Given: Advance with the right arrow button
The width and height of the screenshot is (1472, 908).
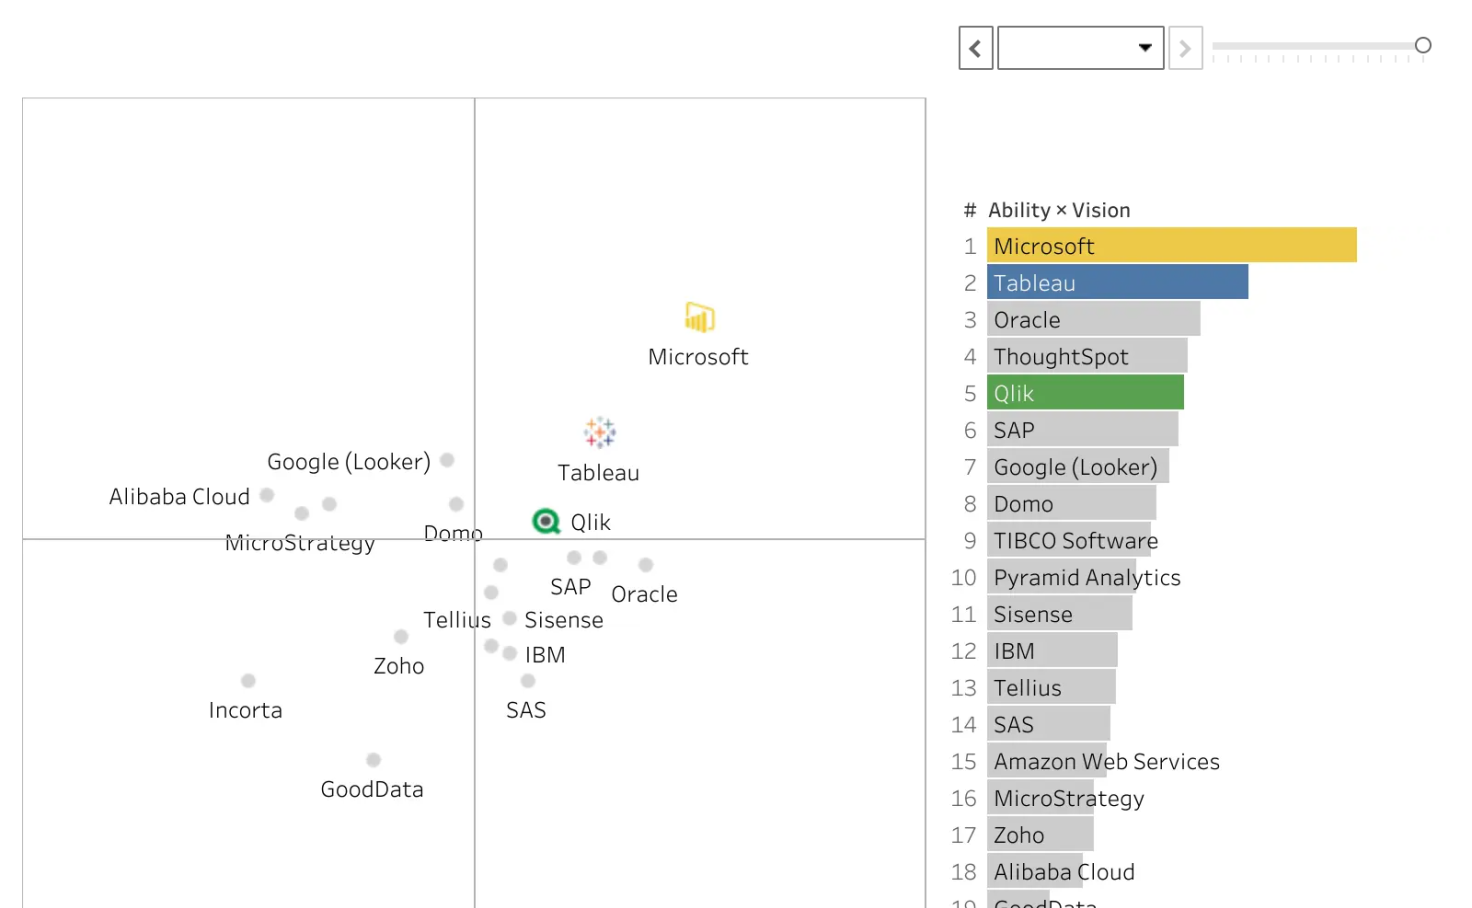Looking at the screenshot, I should pyautogui.click(x=1185, y=48).
